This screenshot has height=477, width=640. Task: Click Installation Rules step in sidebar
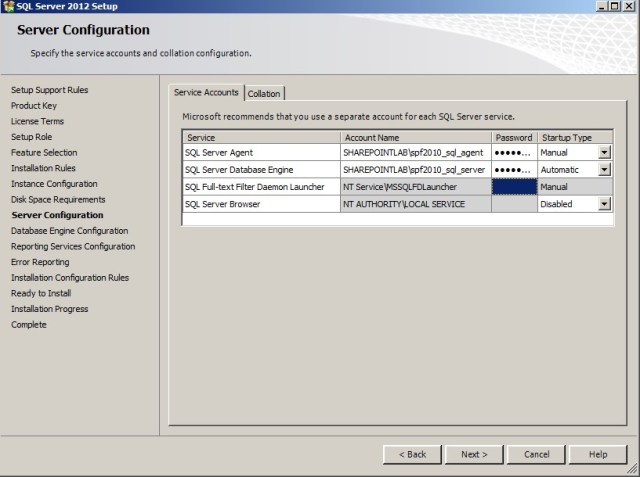(43, 168)
